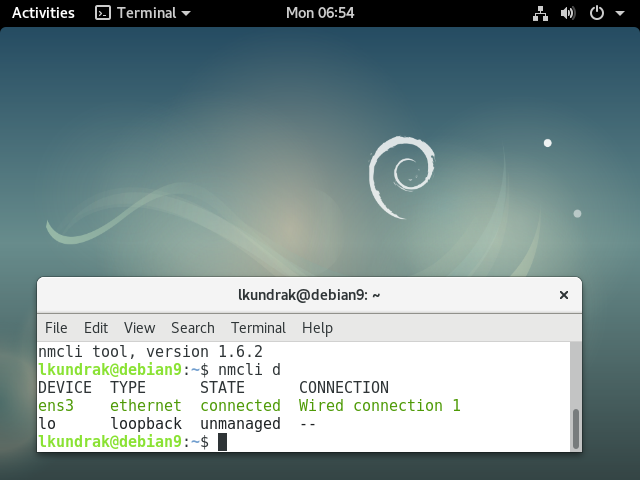Viewport: 640px width, 480px height.
Task: Expand the system menu arrow
Action: 620,13
